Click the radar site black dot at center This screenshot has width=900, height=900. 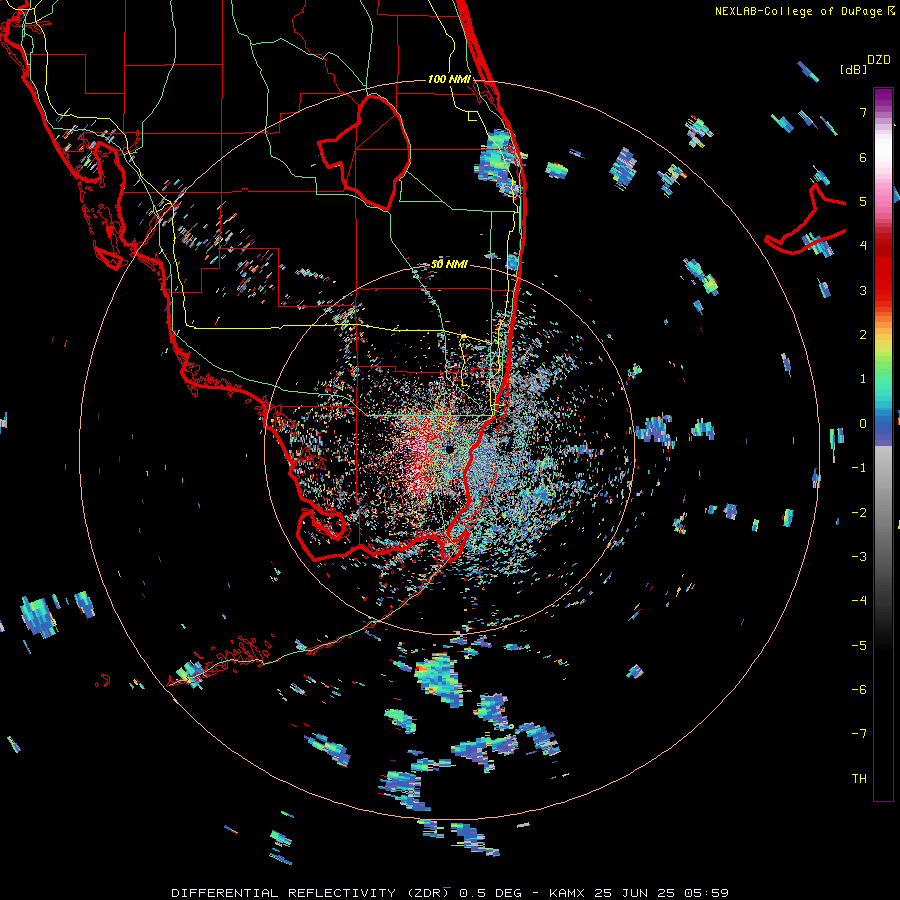click(450, 449)
